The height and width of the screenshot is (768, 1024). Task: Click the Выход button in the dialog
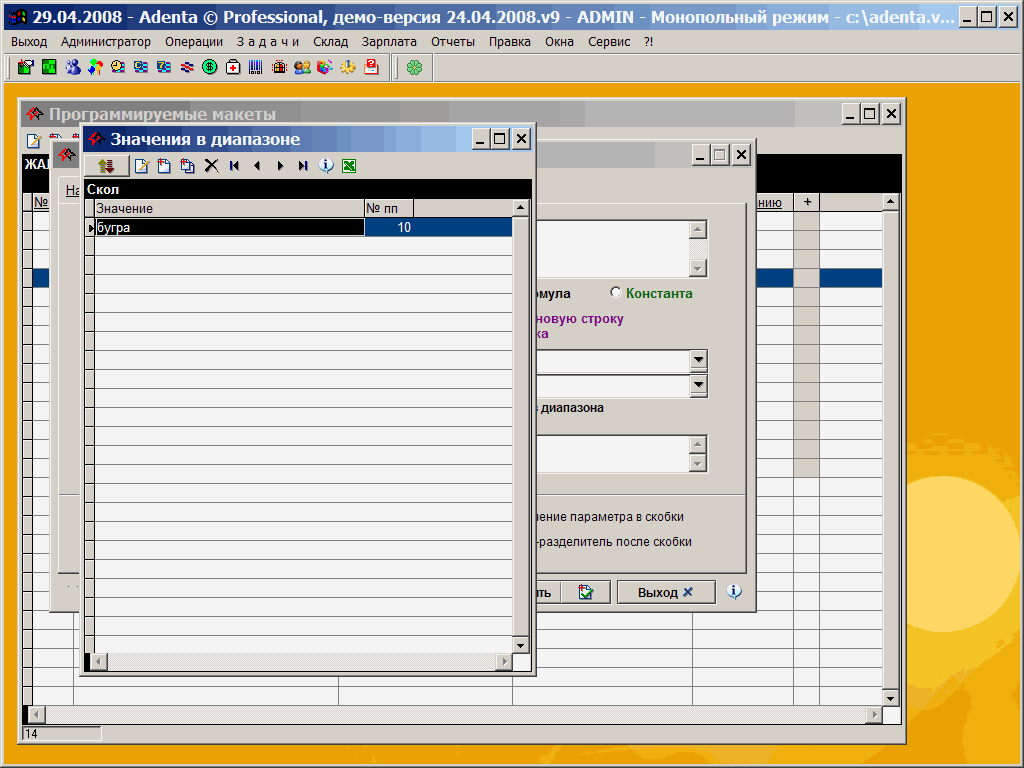point(665,592)
